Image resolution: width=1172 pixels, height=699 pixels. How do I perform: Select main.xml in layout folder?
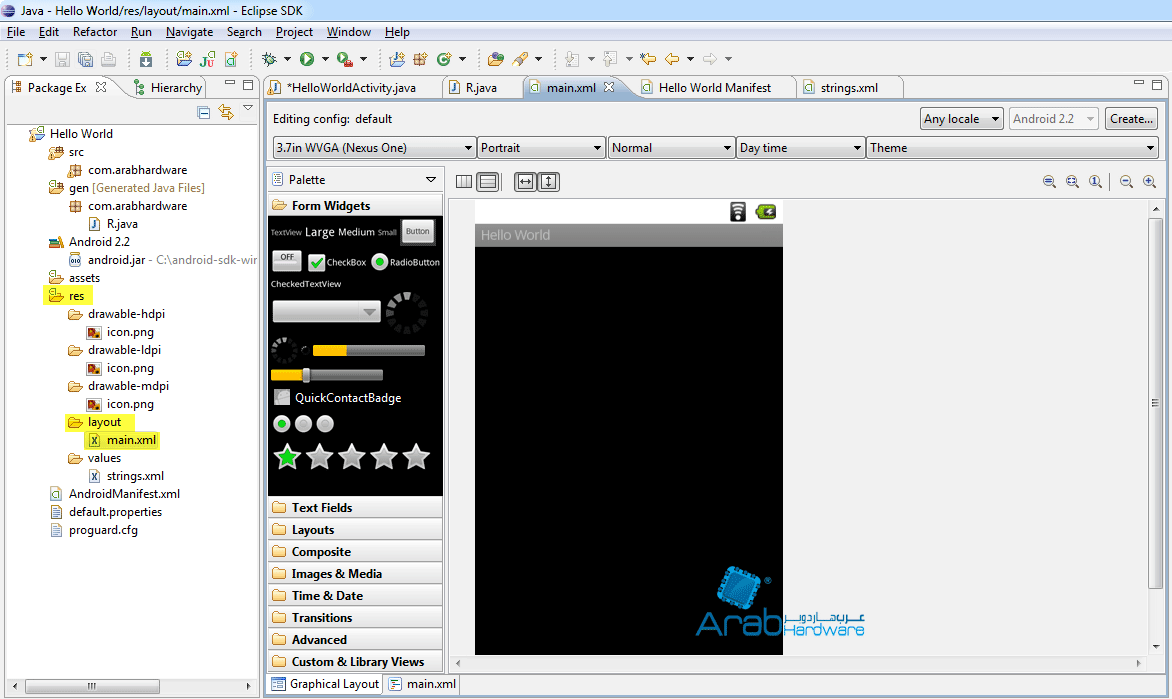[x=123, y=440]
